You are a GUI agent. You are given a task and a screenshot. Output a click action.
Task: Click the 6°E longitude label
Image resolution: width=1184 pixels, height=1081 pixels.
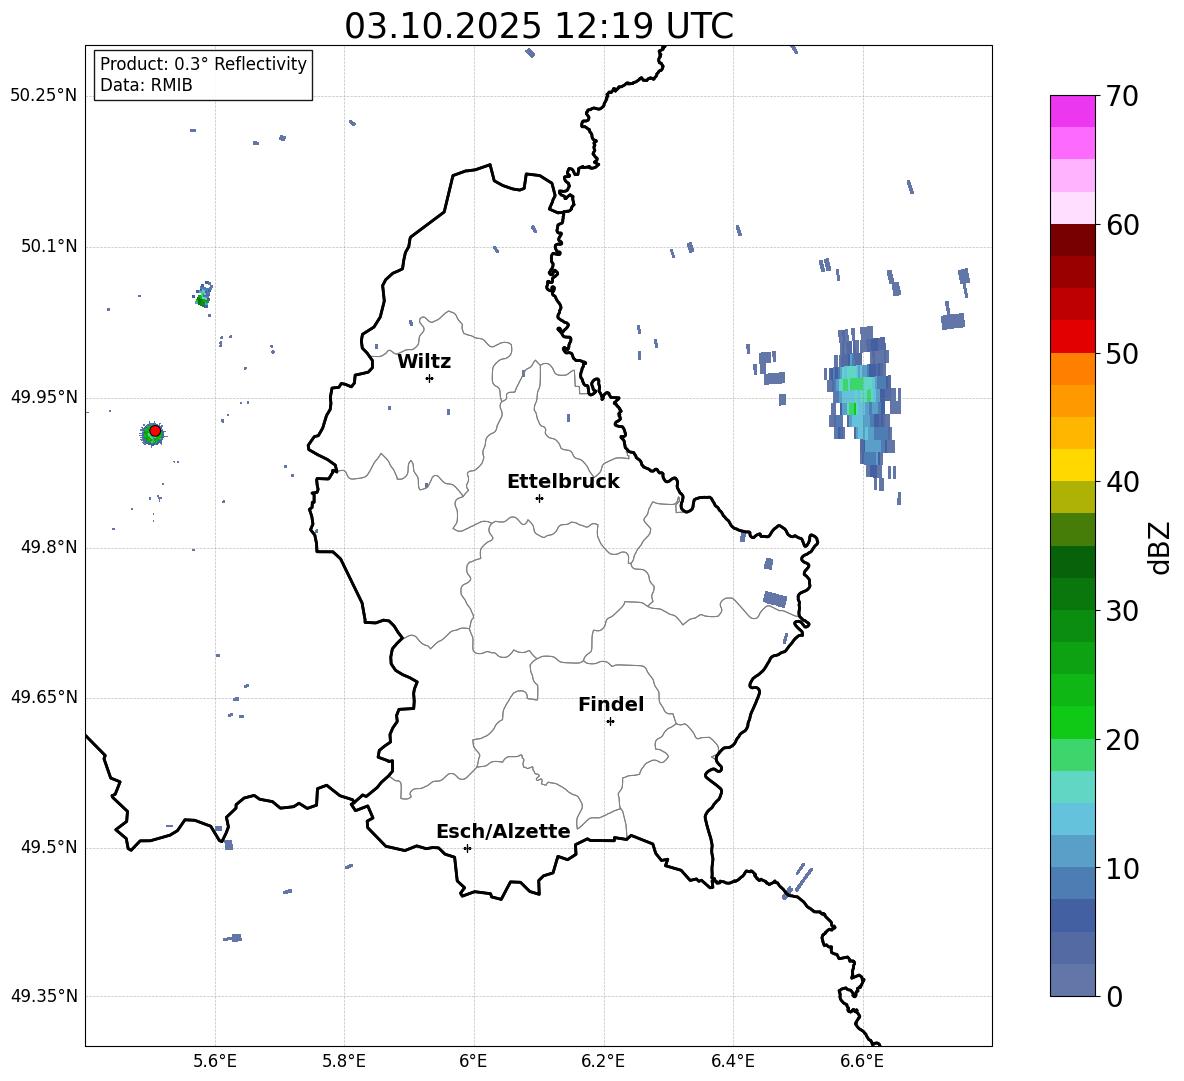[473, 1062]
